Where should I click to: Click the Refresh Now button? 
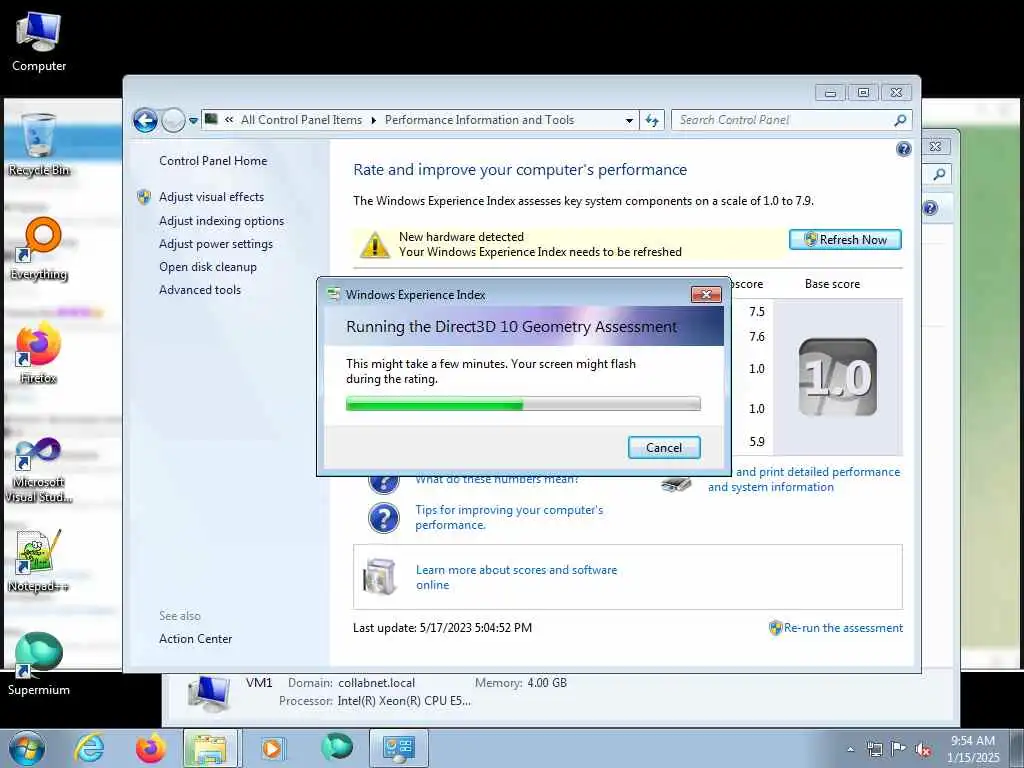point(845,240)
